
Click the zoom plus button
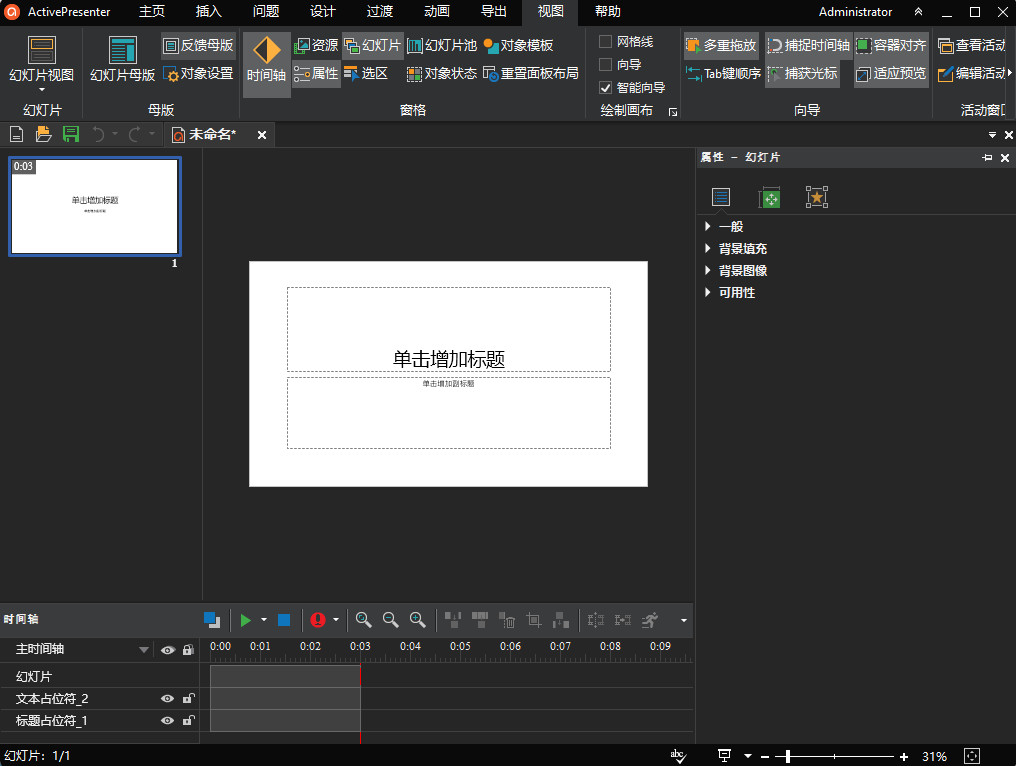tap(904, 756)
